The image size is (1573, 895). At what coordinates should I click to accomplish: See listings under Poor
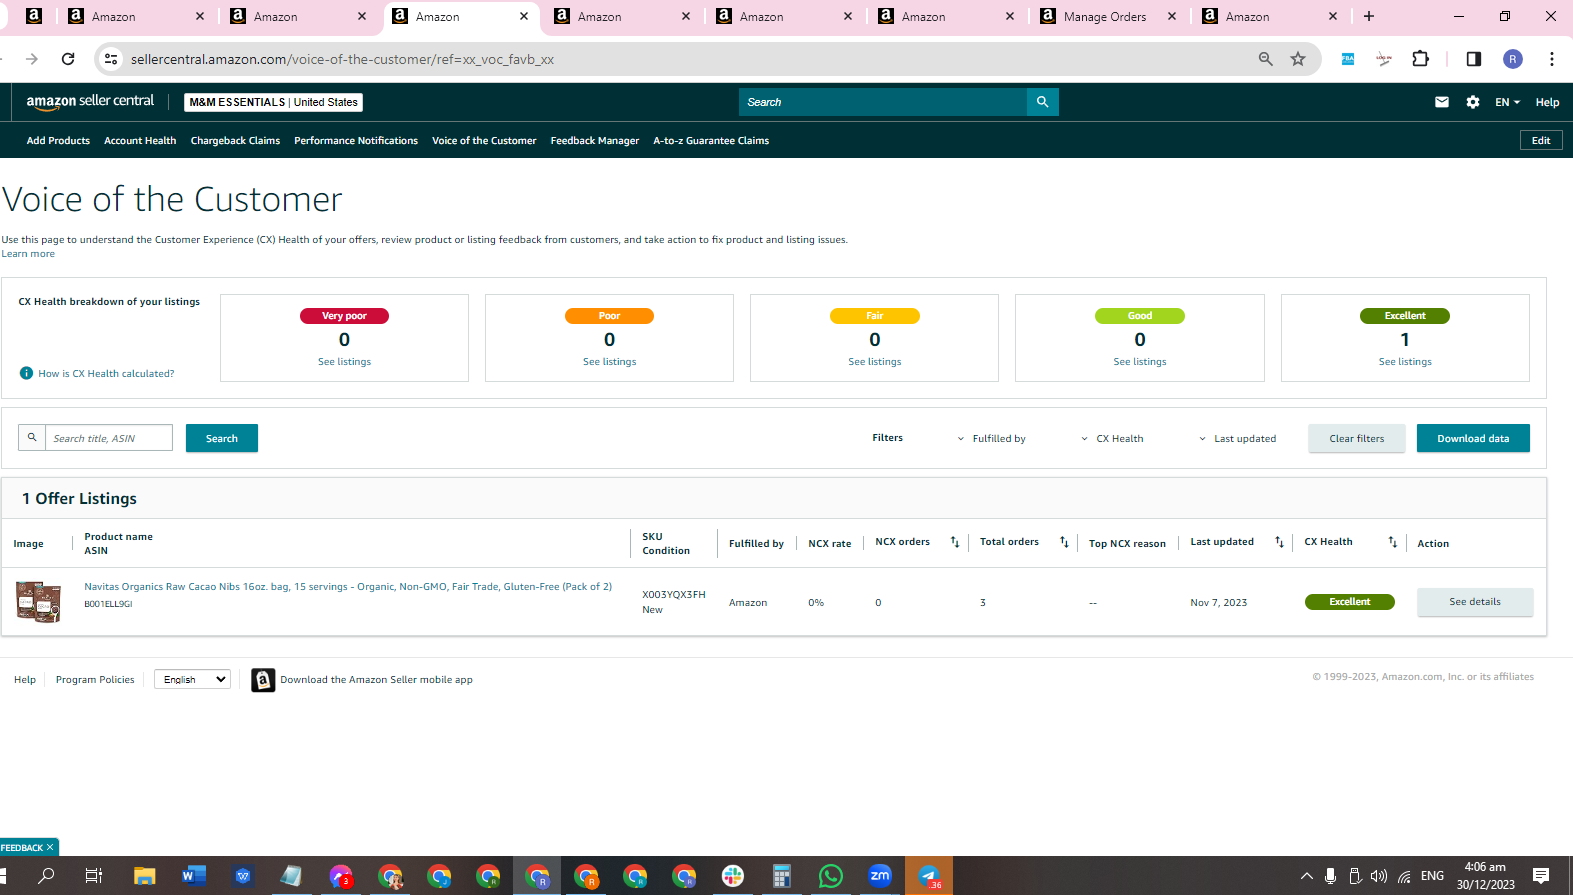pos(609,362)
